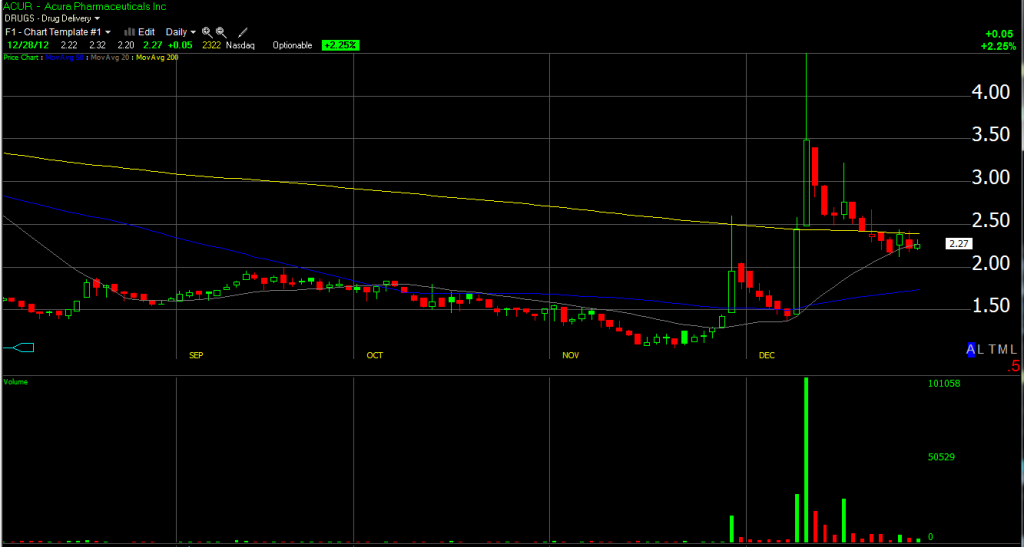1024x547 pixels.
Task: Click the Price Chart legend label
Action: coord(20,57)
